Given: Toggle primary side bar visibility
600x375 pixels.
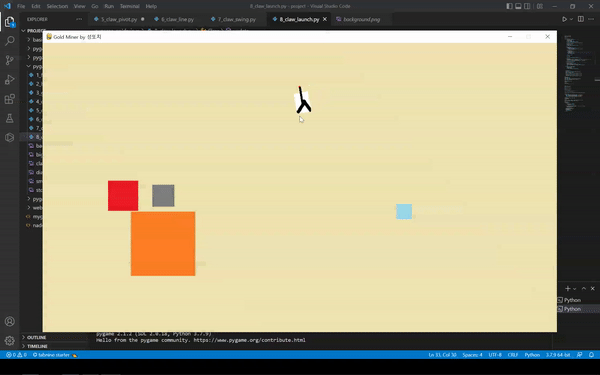Looking at the screenshot, I should pos(509,6).
